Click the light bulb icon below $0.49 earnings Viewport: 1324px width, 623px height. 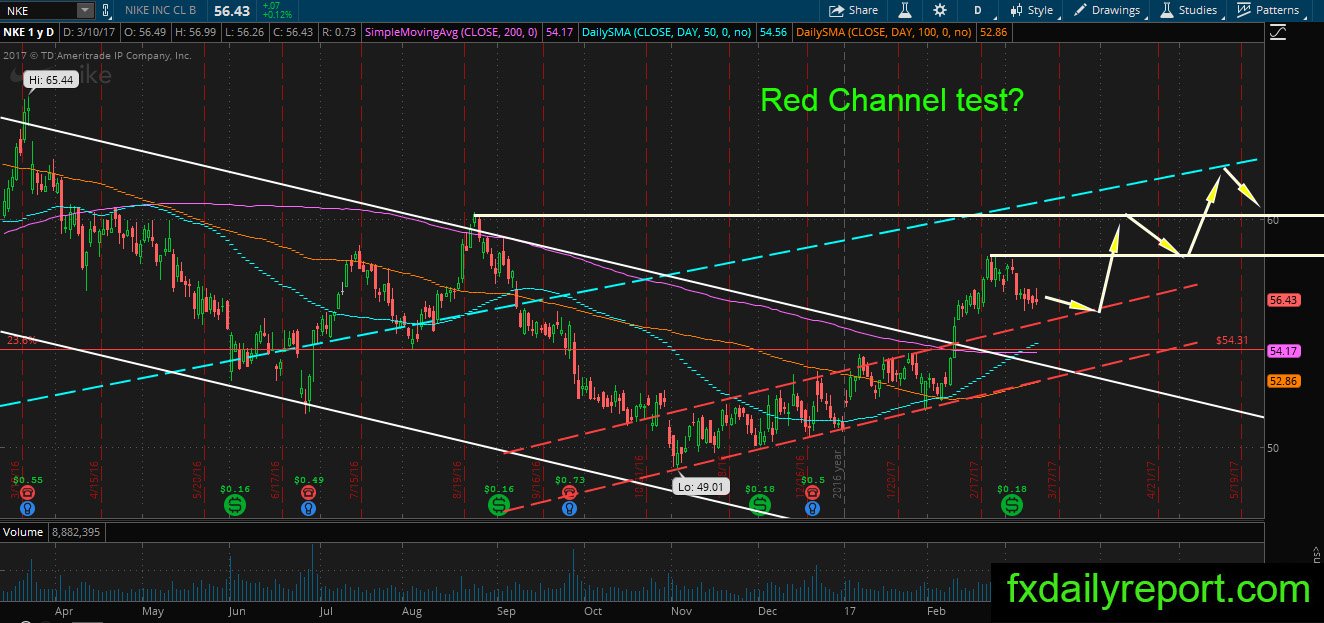(x=308, y=507)
